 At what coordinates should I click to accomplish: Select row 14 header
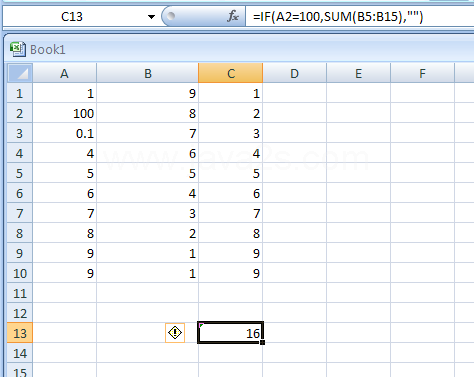coord(20,353)
